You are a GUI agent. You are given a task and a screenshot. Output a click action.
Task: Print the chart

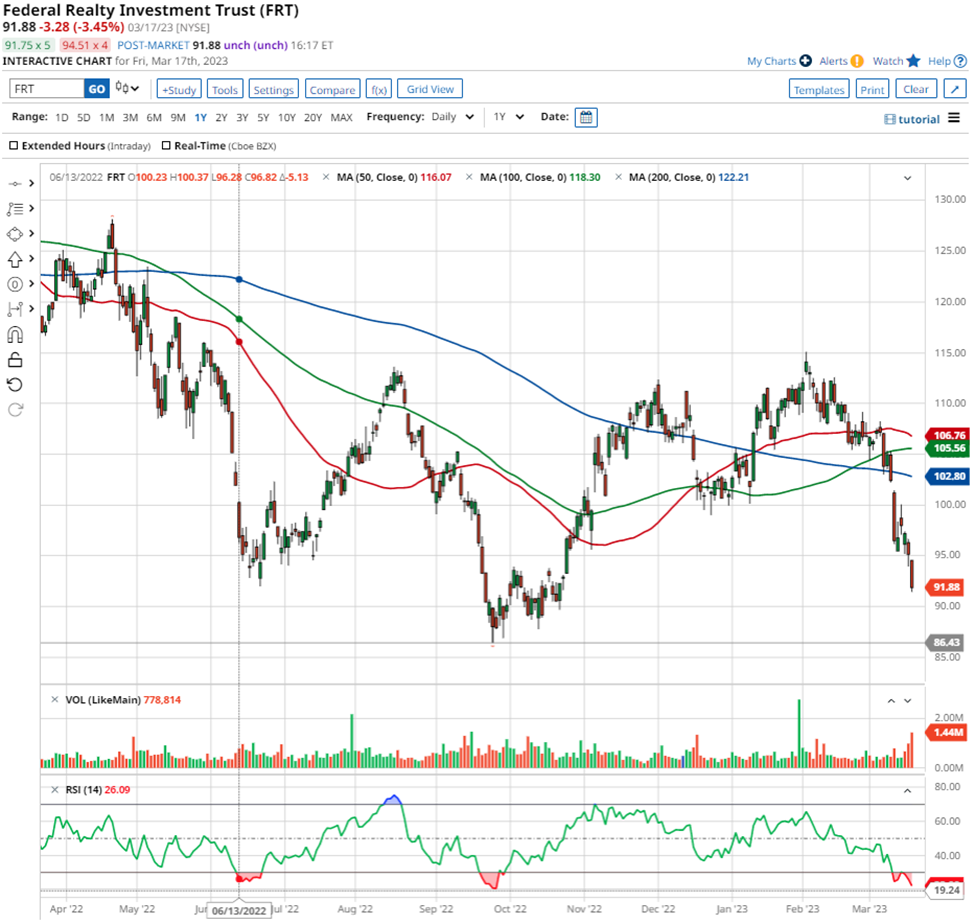pos(872,90)
